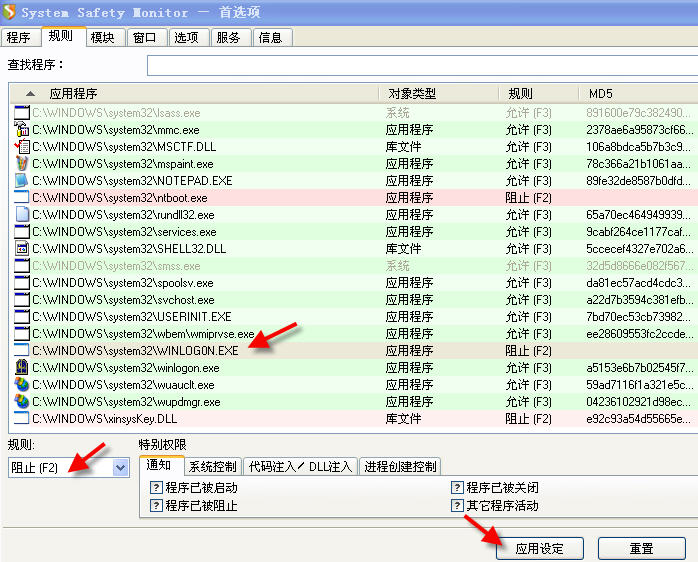The width and height of the screenshot is (698, 562).
Task: Open the 服务 tab
Action: pos(229,37)
